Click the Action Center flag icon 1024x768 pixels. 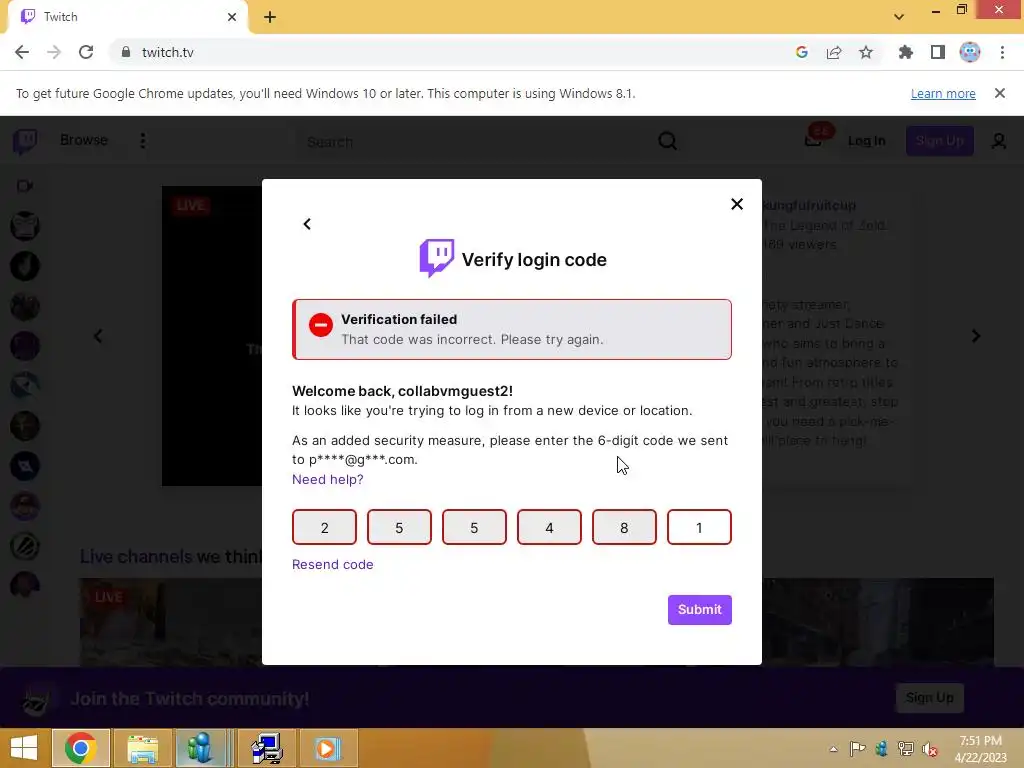coord(857,749)
